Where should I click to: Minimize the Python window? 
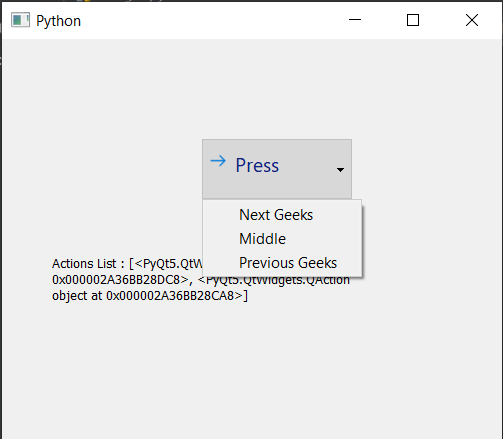pos(355,20)
